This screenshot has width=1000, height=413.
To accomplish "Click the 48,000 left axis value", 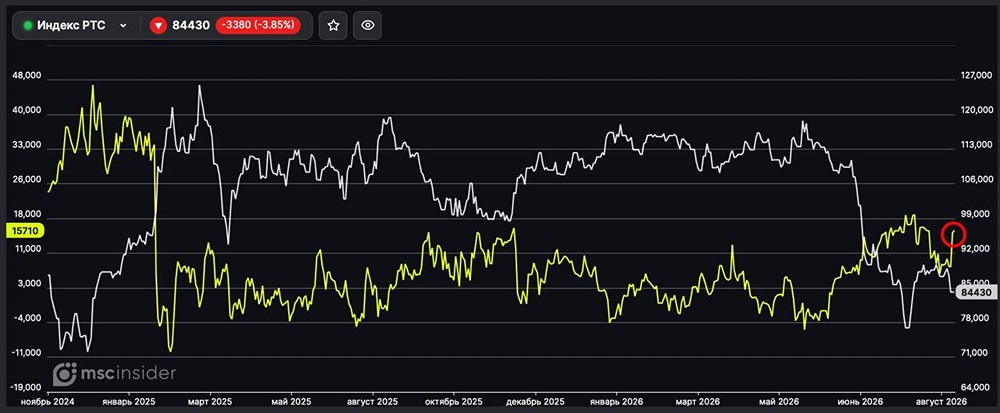I will pyautogui.click(x=26, y=76).
